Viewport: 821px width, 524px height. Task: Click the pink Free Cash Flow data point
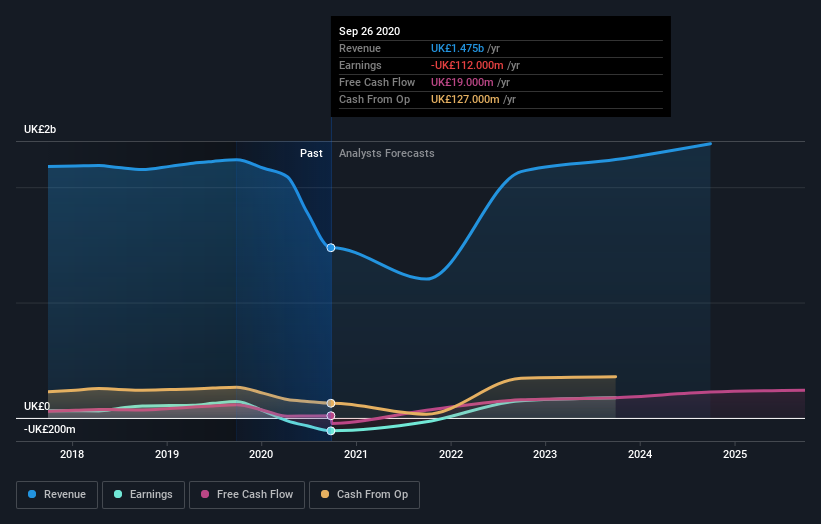click(x=331, y=416)
